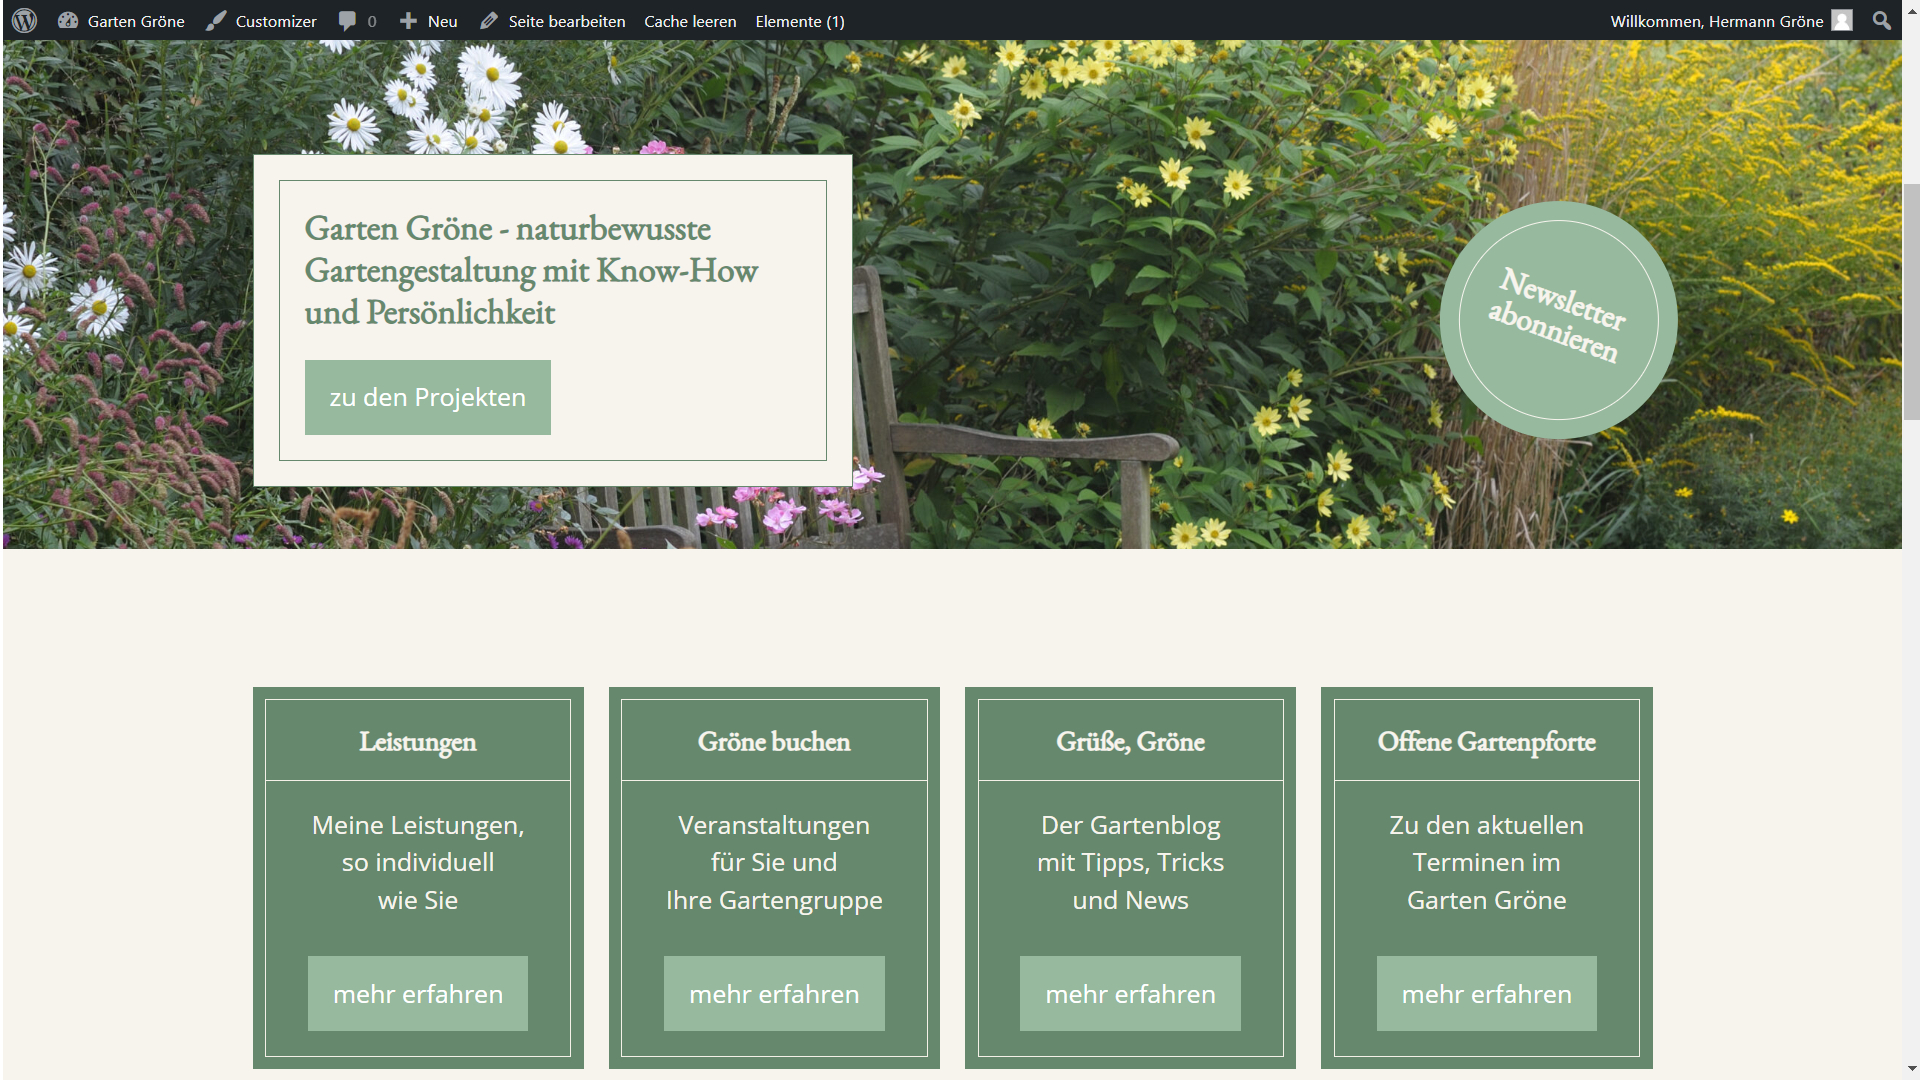Image resolution: width=1920 pixels, height=1080 pixels.
Task: Click mehr erfahren in Offene Gartenpforte card
Action: (1486, 994)
